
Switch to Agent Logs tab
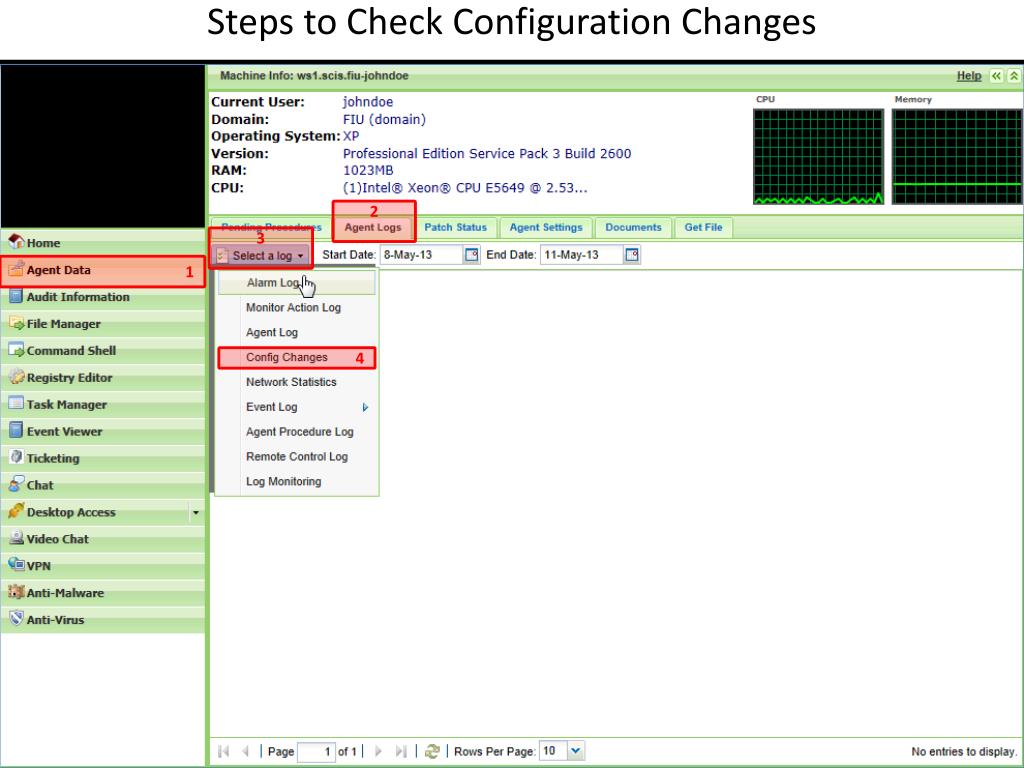(x=373, y=227)
